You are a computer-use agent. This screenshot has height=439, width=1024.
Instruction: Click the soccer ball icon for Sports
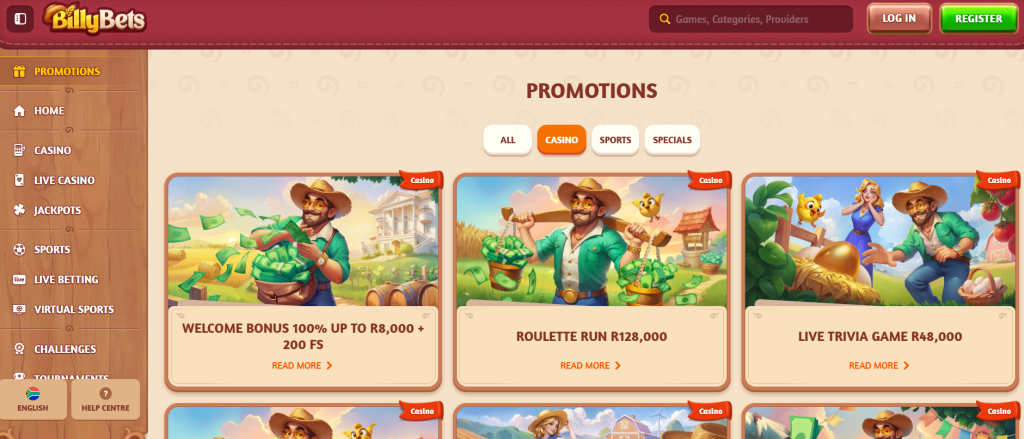tap(19, 250)
